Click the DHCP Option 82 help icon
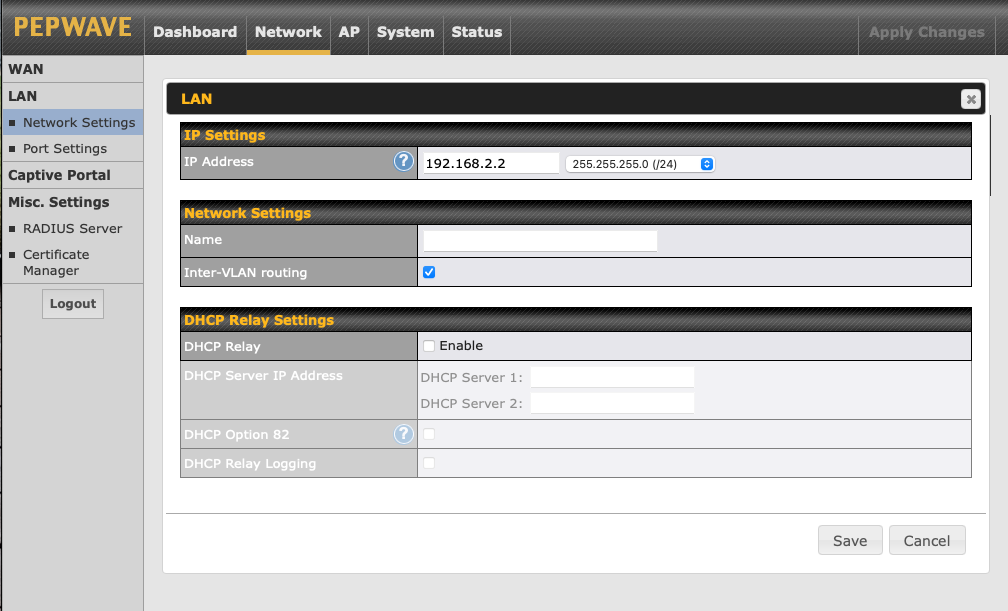This screenshot has height=611, width=1008. tap(403, 434)
